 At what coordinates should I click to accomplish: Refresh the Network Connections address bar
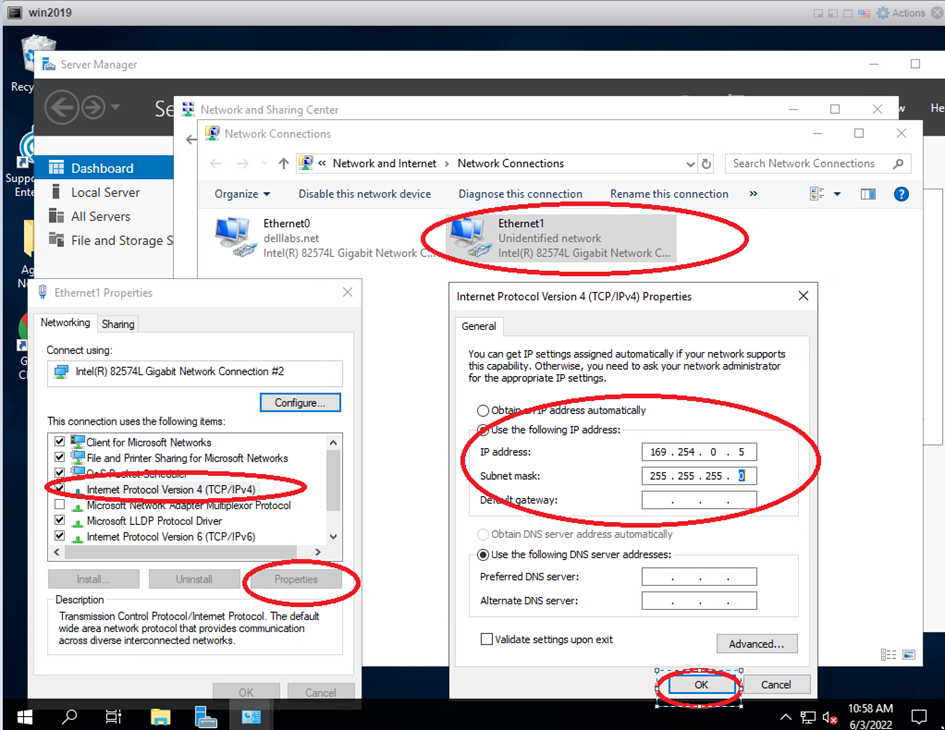click(x=707, y=164)
